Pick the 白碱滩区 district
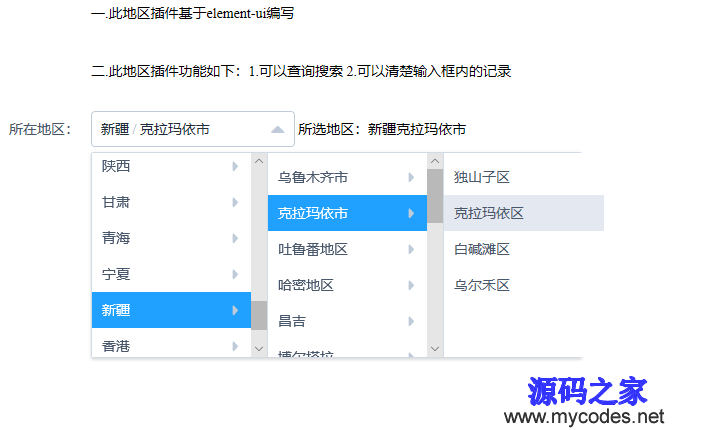This screenshot has width=702, height=430. 524,249
